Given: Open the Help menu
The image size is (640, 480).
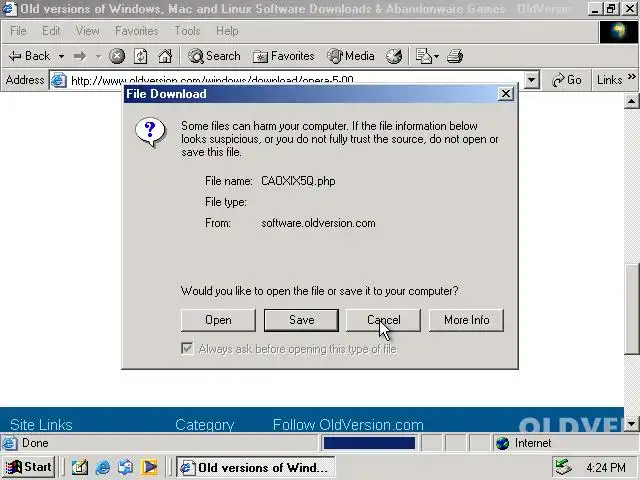Looking at the screenshot, I should pyautogui.click(x=227, y=31).
